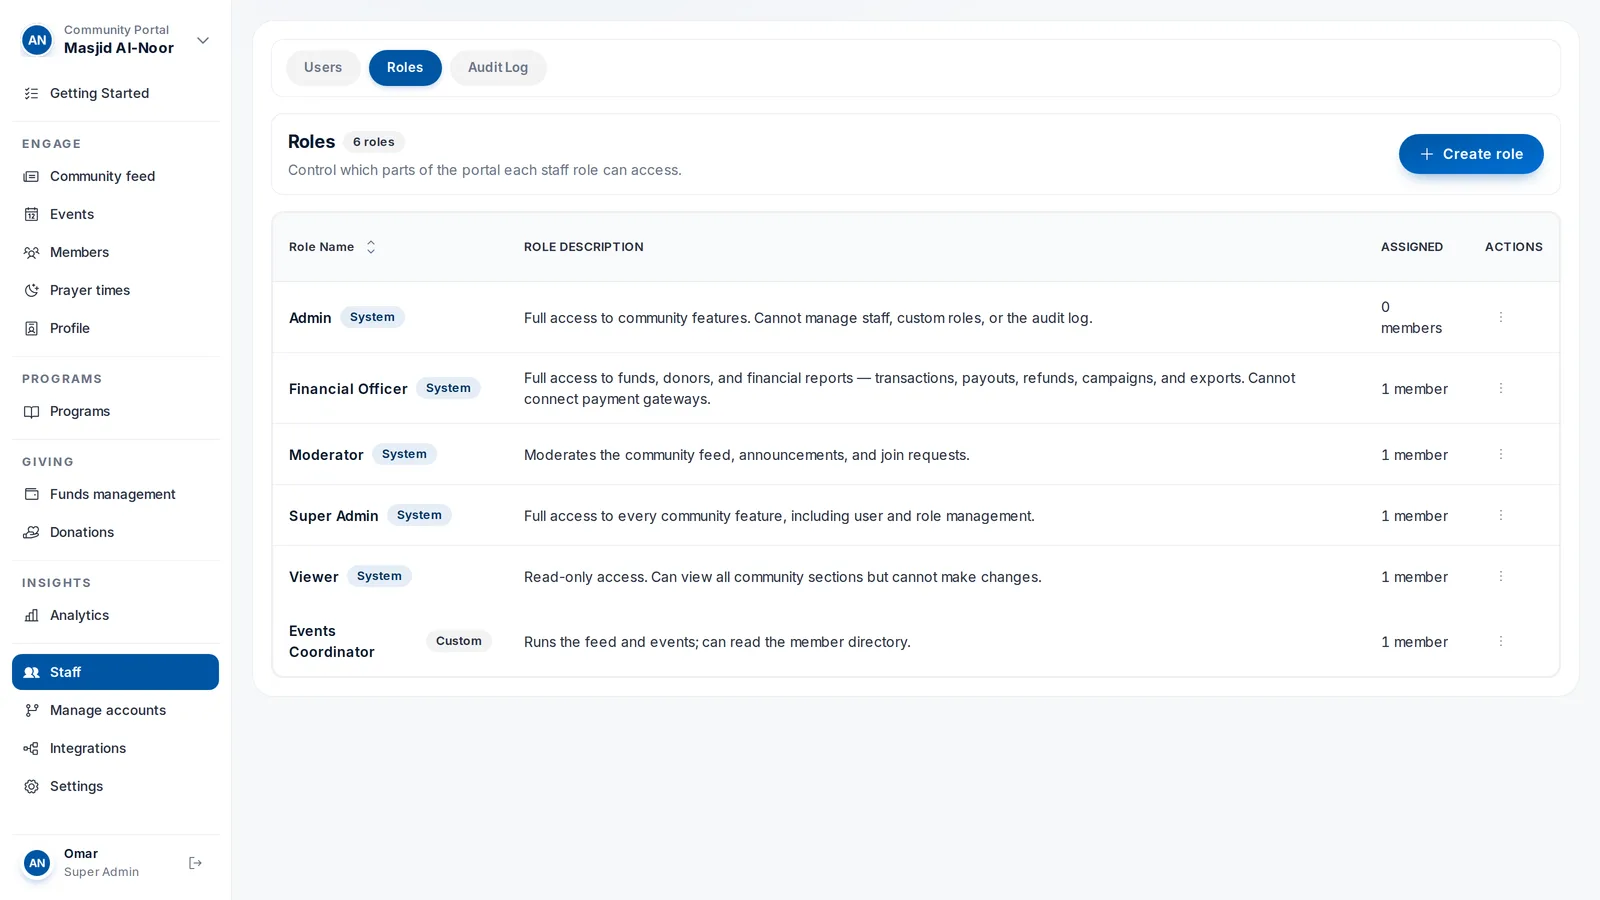Click the Analytics bar chart icon

(31, 615)
